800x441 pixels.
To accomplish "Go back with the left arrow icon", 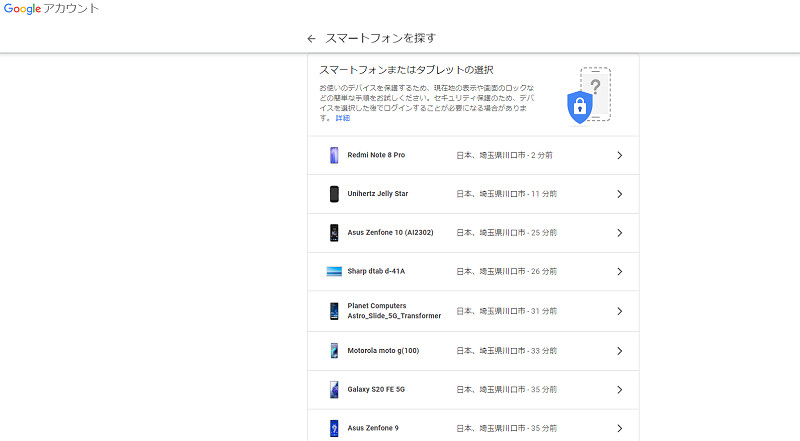I will [x=311, y=38].
